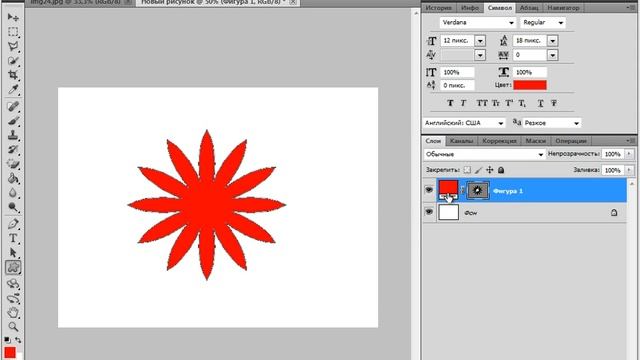This screenshot has height=360, width=640.
Task: Select the Paint Bucket tool
Action: [x=13, y=178]
